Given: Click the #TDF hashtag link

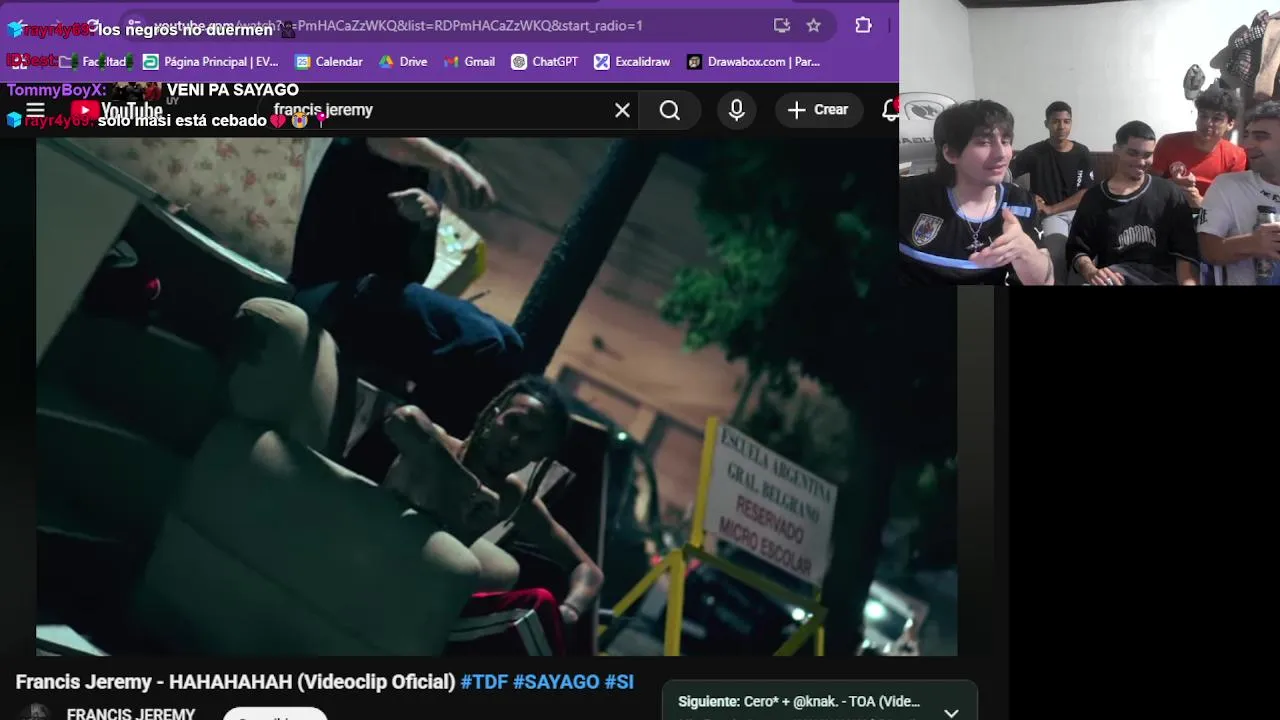Looking at the screenshot, I should click(484, 682).
